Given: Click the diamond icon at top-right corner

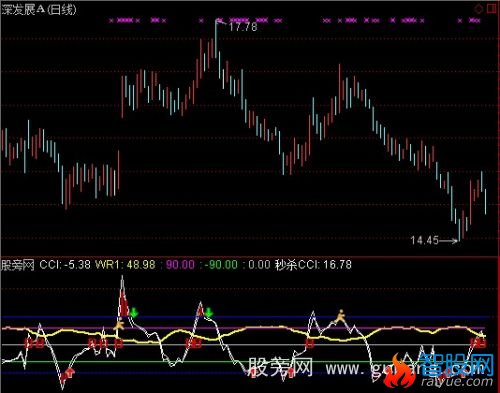Looking at the screenshot, I should 479,9.
